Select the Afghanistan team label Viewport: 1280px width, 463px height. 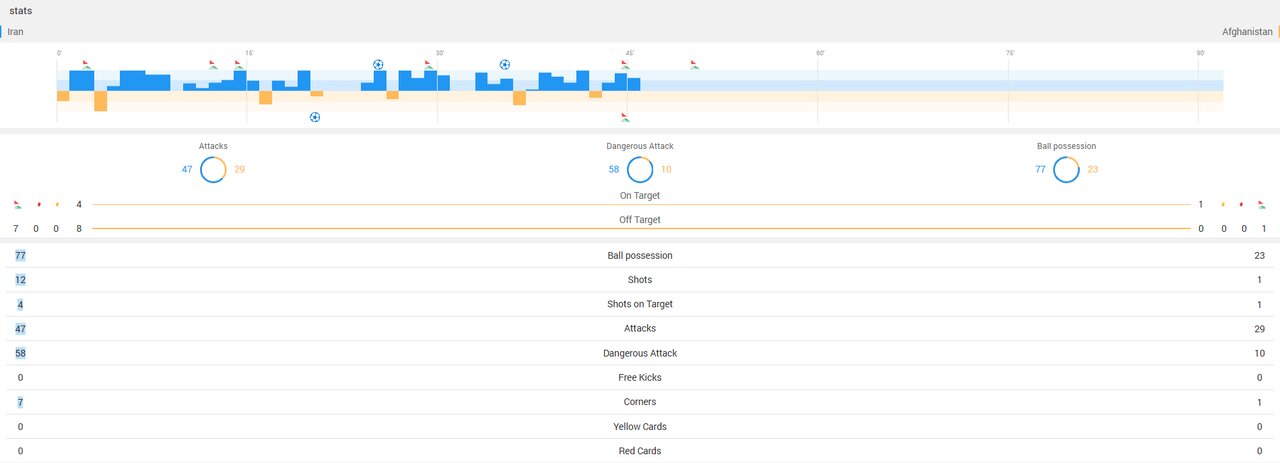[x=1246, y=32]
